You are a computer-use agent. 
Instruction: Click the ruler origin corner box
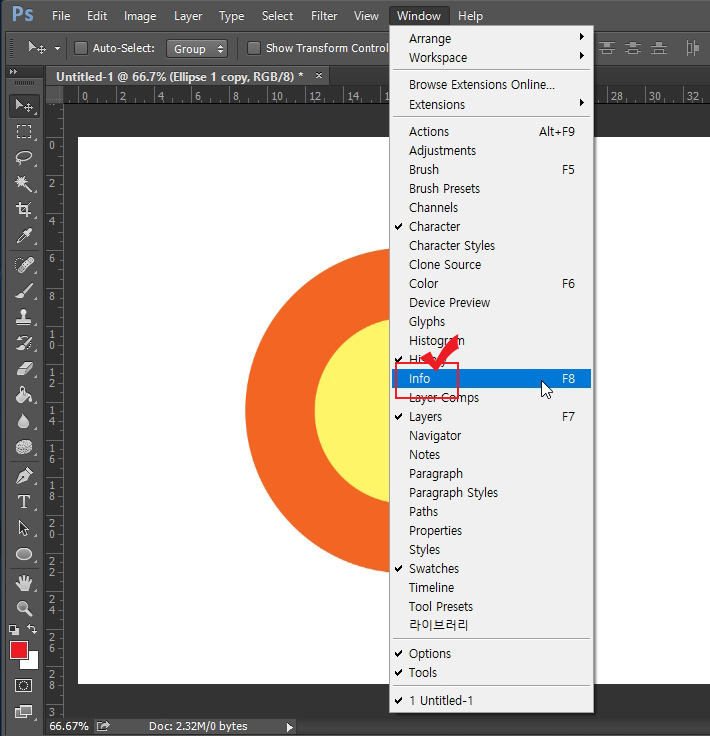[x=54, y=94]
